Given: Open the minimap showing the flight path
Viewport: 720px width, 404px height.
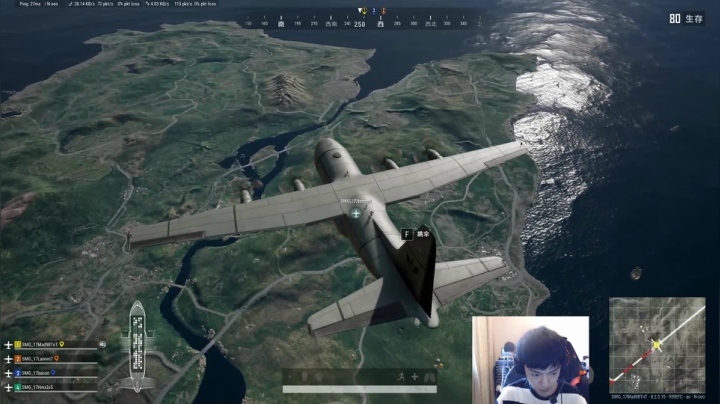Looking at the screenshot, I should click(x=657, y=345).
